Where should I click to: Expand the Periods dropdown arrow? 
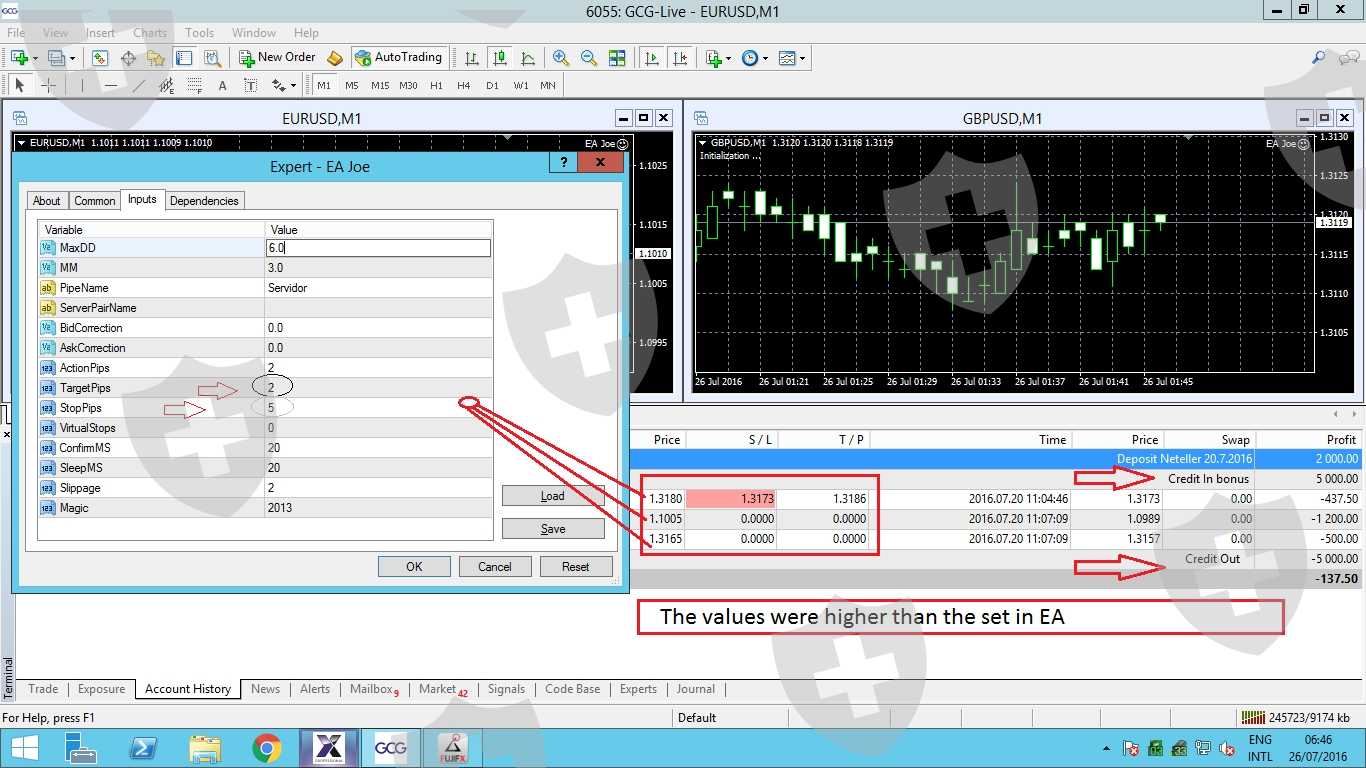coord(765,58)
